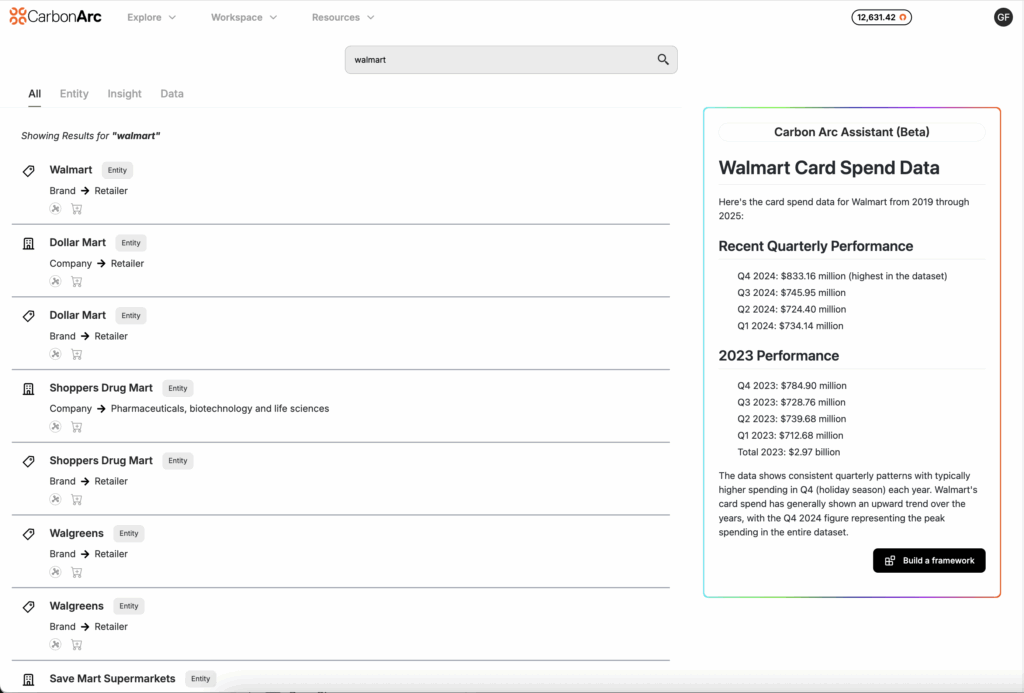Open the Explore dropdown menu
This screenshot has height=693, width=1024.
(x=152, y=17)
